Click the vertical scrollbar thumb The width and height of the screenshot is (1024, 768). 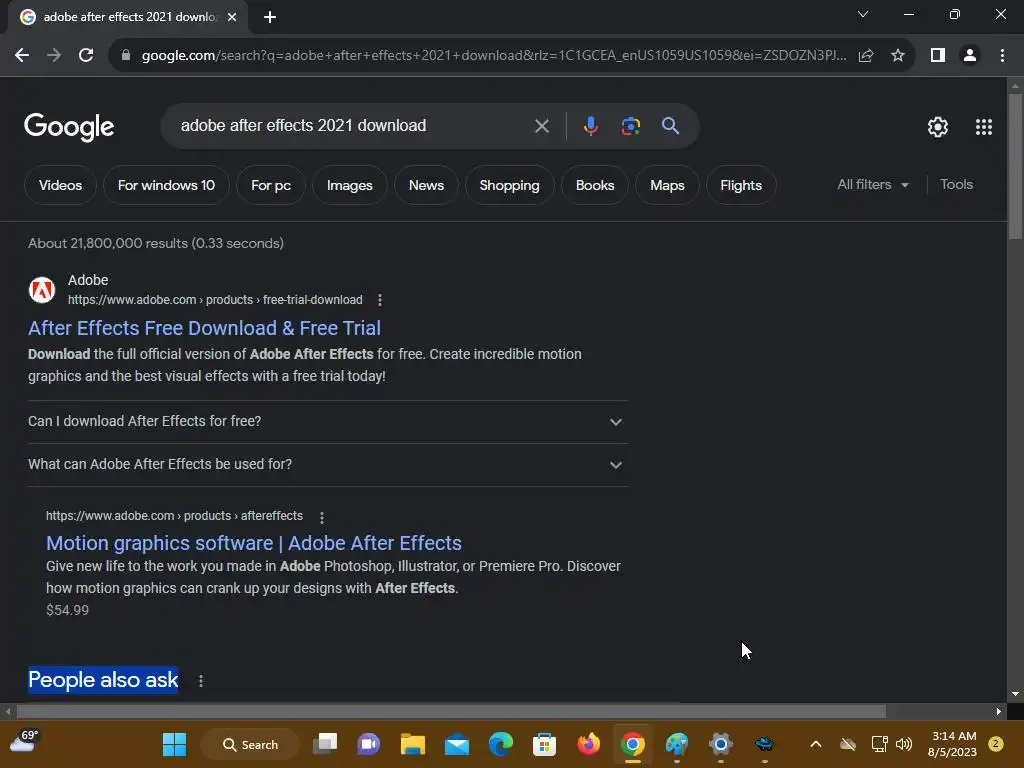(1015, 167)
